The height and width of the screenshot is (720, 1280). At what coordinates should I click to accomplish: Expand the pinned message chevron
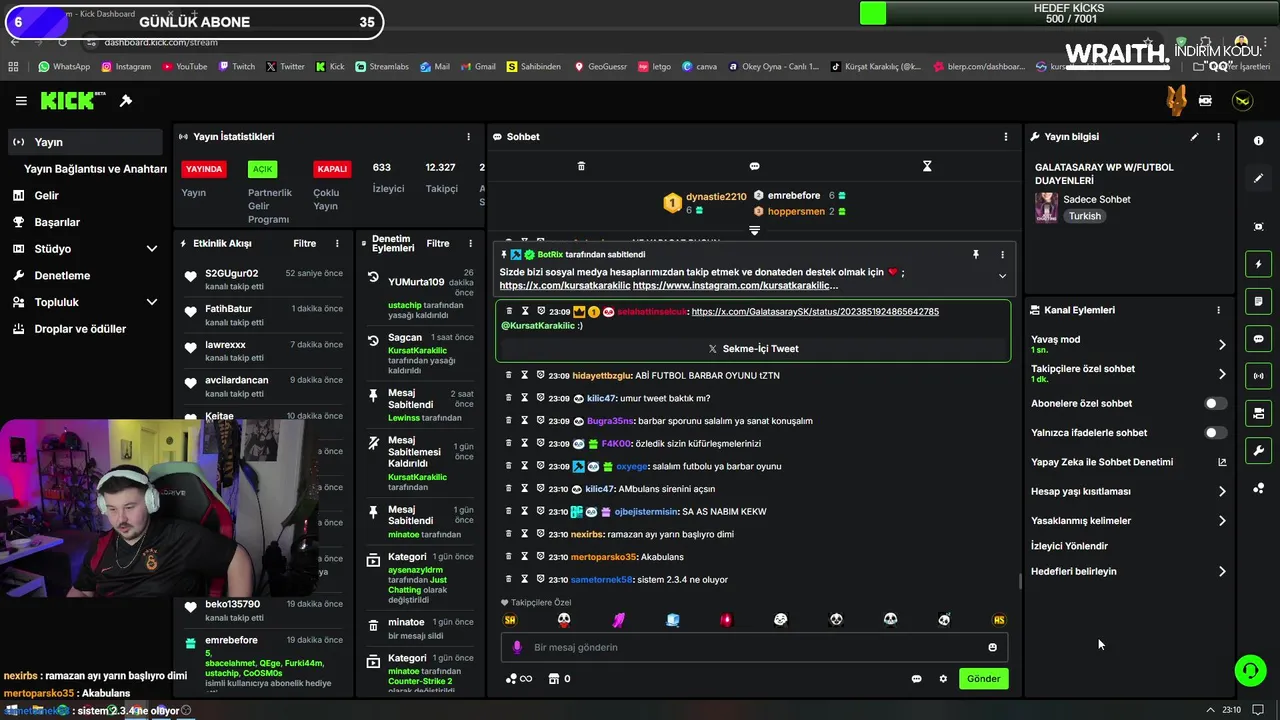coord(1002,277)
